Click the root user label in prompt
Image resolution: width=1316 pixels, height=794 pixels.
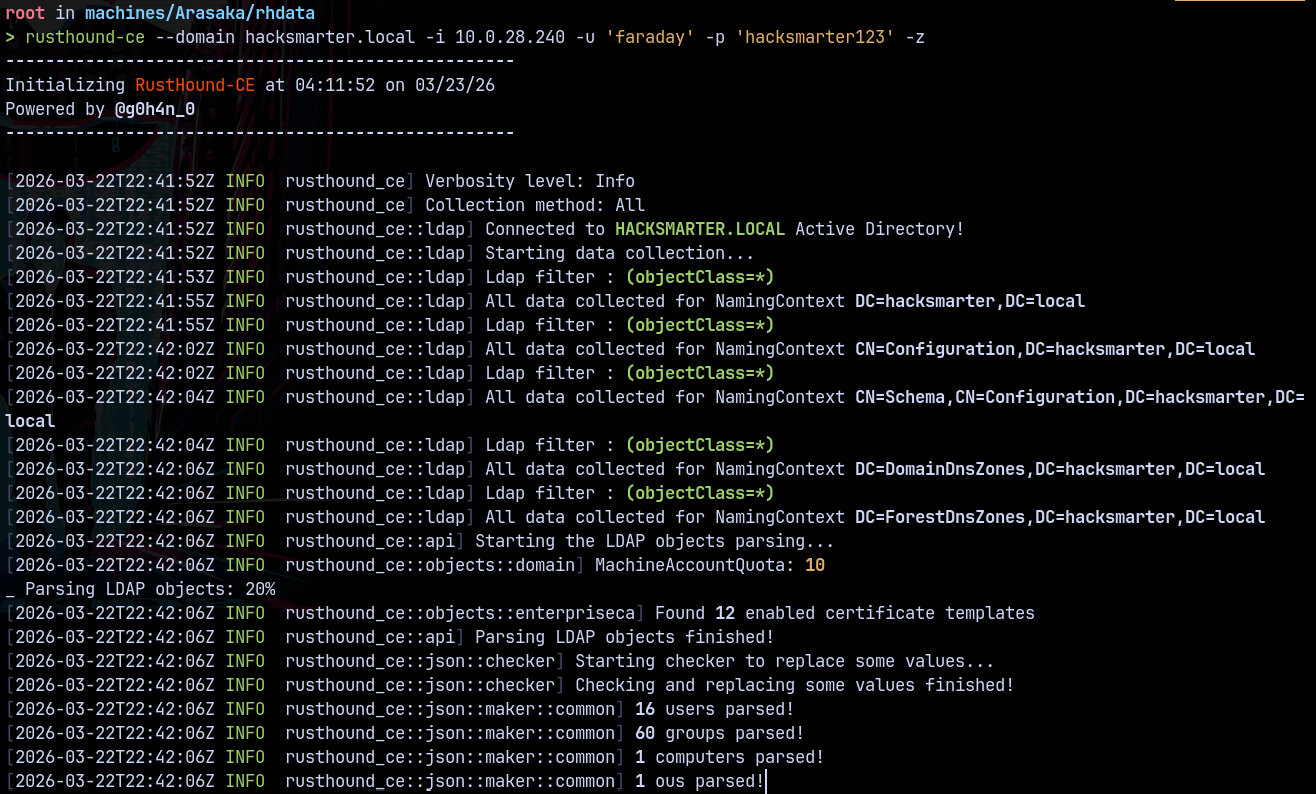[25, 12]
